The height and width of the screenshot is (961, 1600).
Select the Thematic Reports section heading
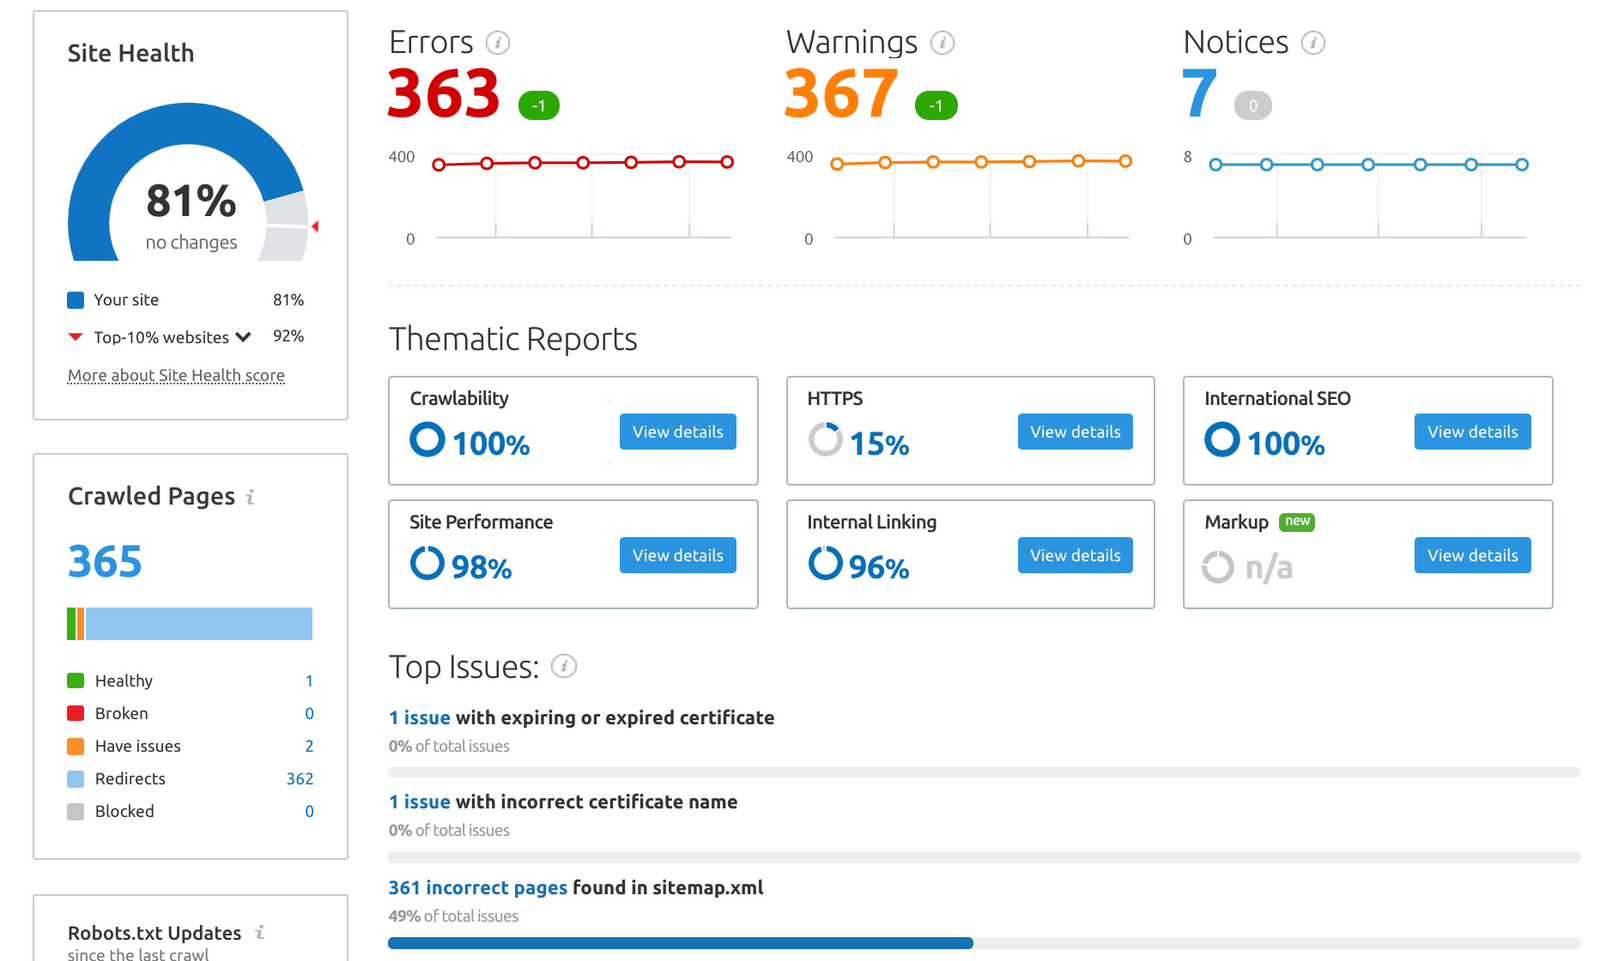(x=512, y=339)
